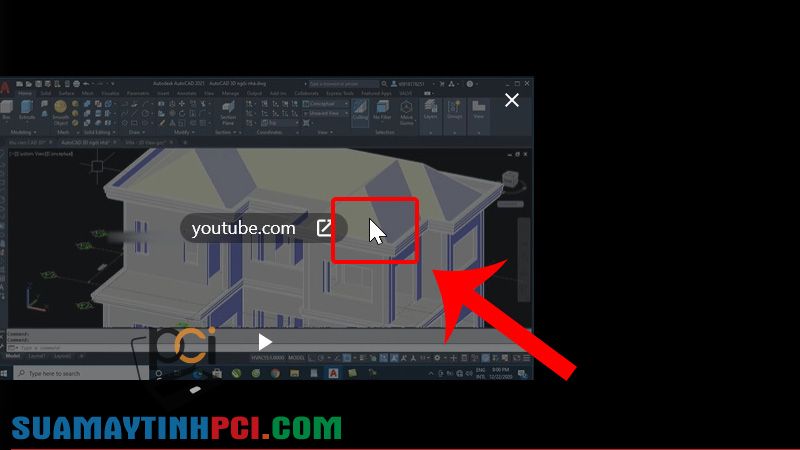Switch to the Express Tools ribbon tab
800x450 pixels.
(340, 93)
